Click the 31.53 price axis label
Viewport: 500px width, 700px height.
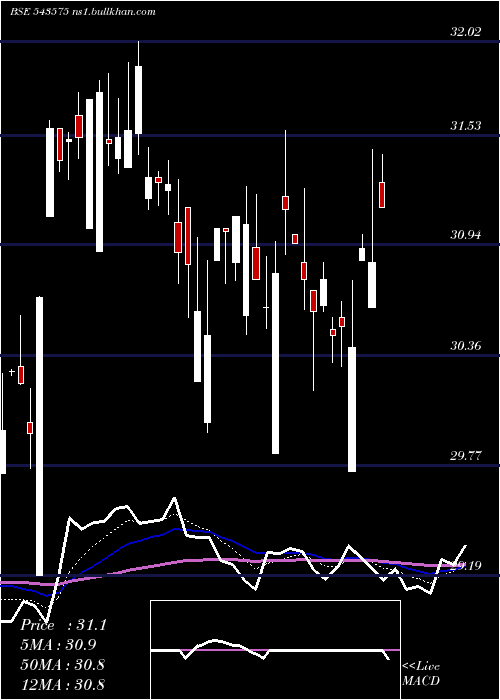[466, 126]
